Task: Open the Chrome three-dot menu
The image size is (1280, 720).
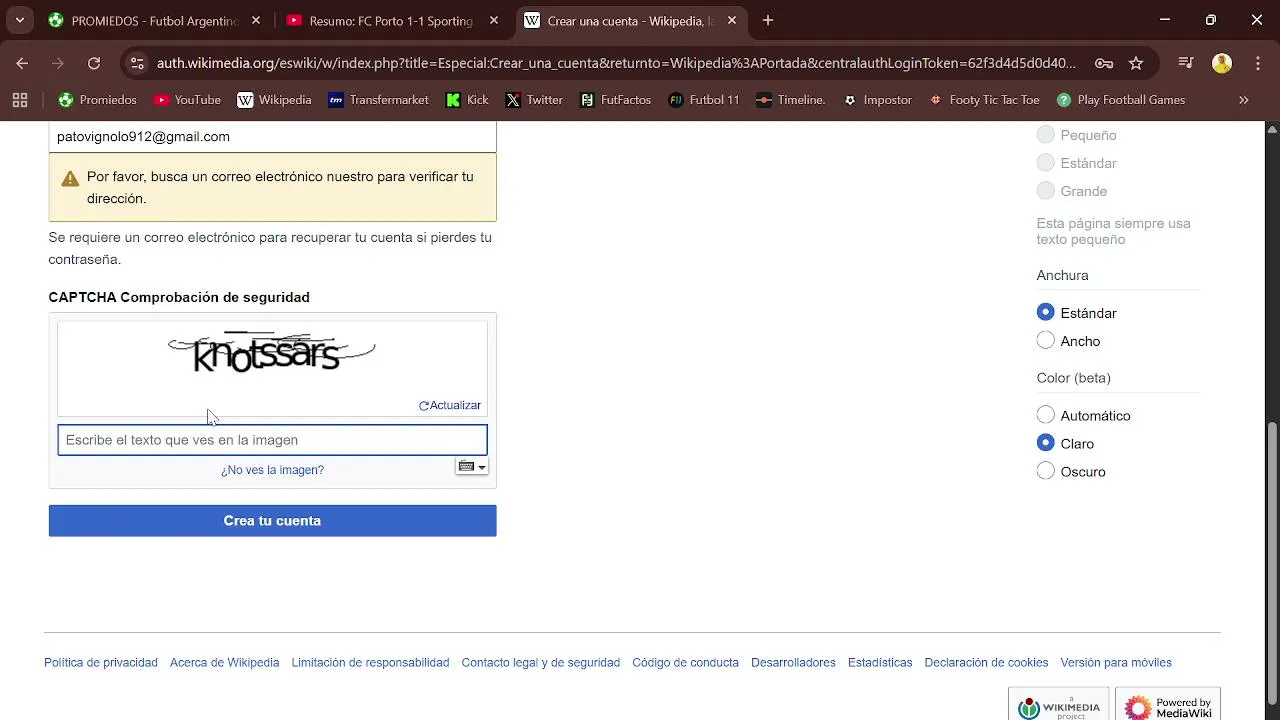Action: [1257, 63]
